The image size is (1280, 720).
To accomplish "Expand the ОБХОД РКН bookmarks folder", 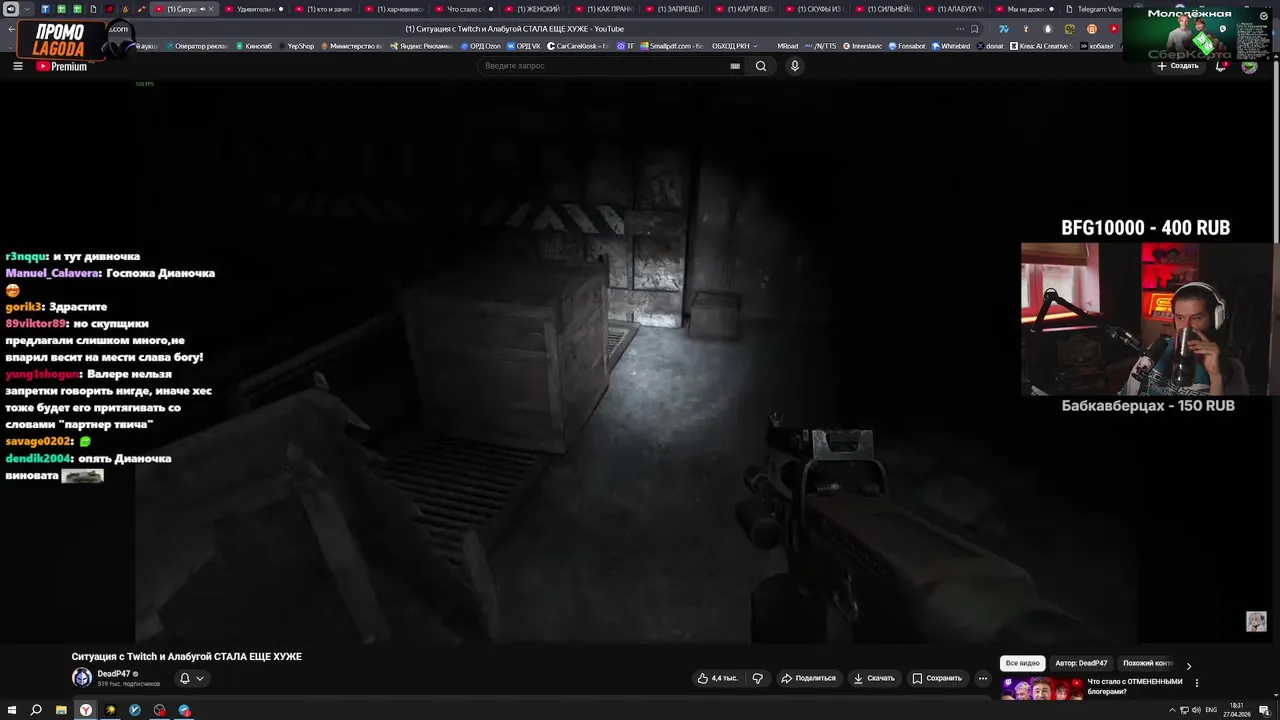I will 734,46.
